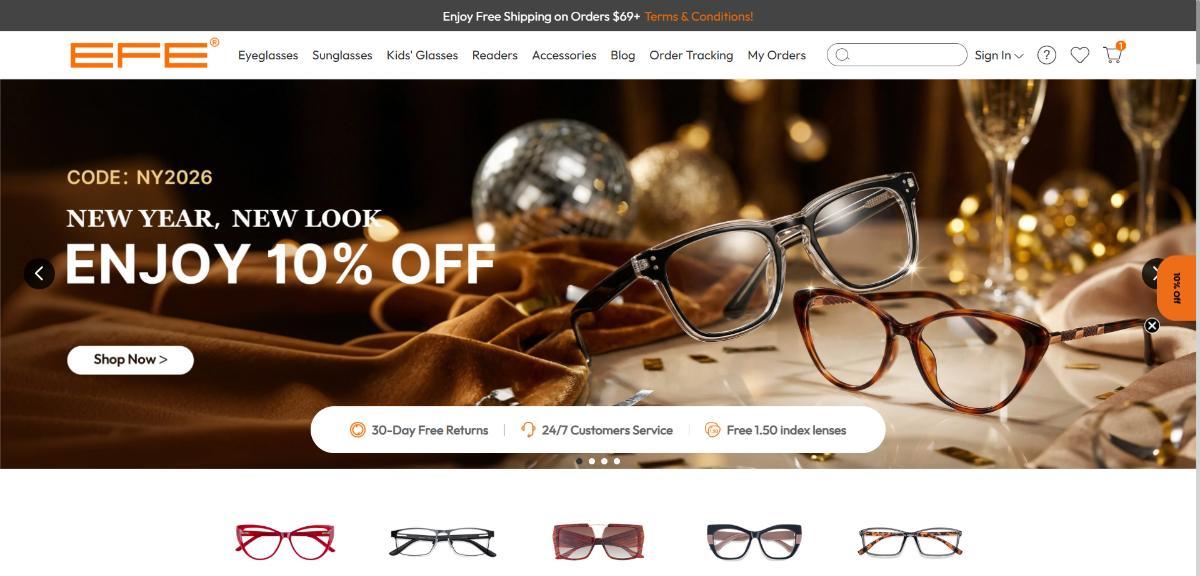Image resolution: width=1200 pixels, height=576 pixels.
Task: Open help via question mark icon
Action: click(x=1047, y=55)
